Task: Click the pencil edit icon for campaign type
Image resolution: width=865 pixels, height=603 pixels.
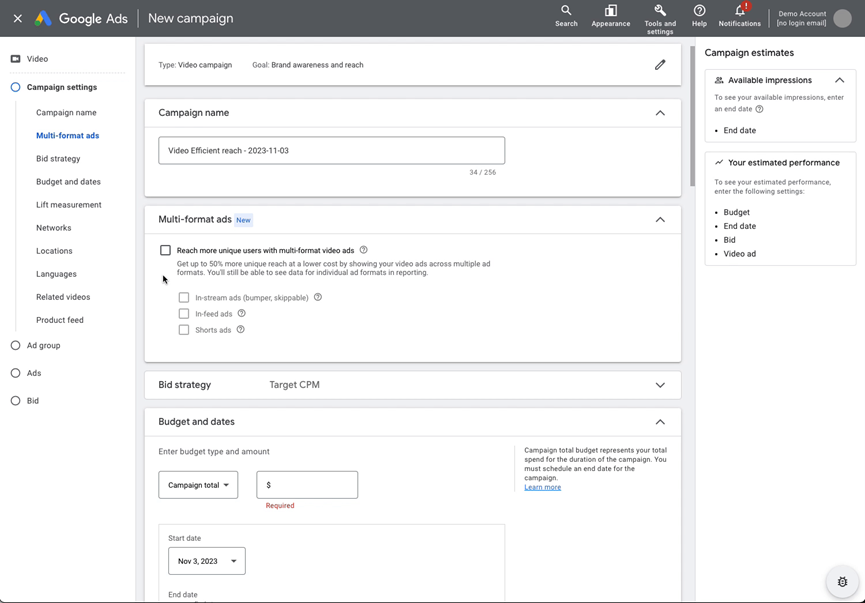Action: click(x=660, y=65)
